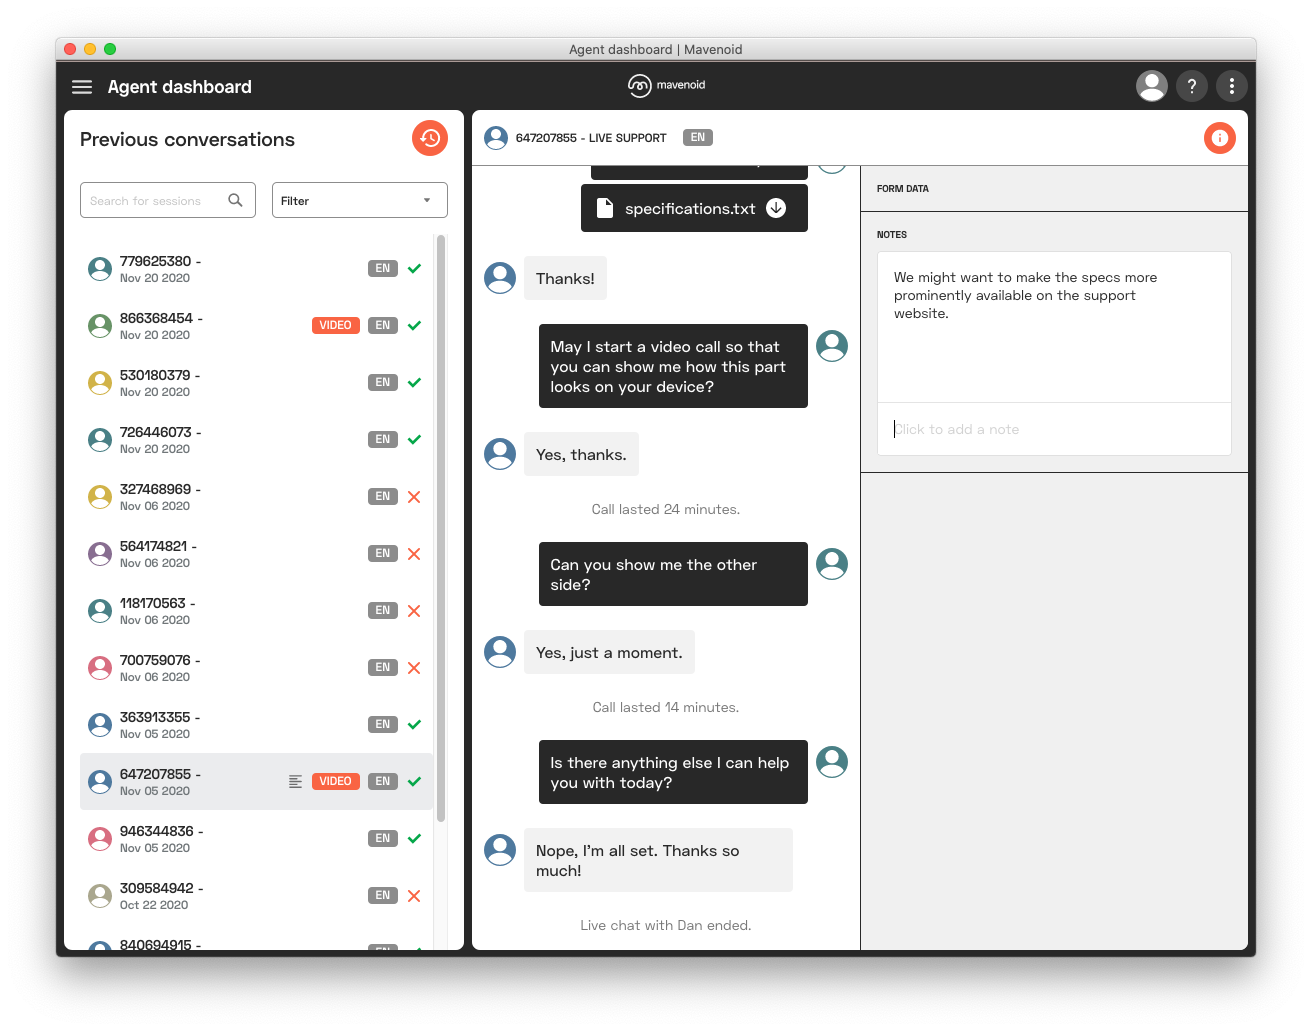Click the document icon on specifications.txt

pyautogui.click(x=604, y=208)
